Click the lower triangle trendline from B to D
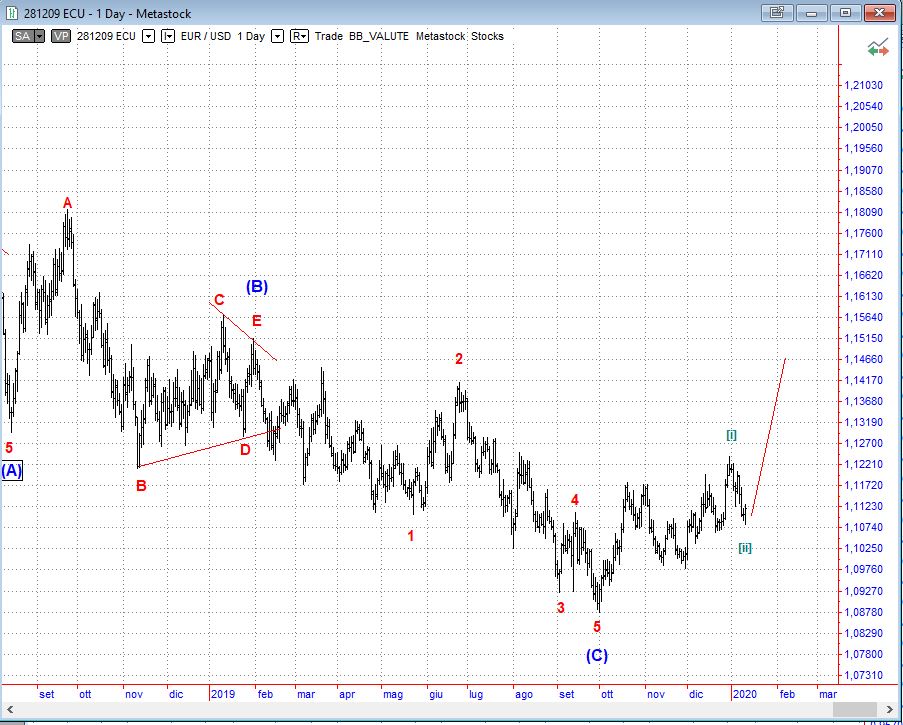The width and height of the screenshot is (903, 725). (x=209, y=447)
